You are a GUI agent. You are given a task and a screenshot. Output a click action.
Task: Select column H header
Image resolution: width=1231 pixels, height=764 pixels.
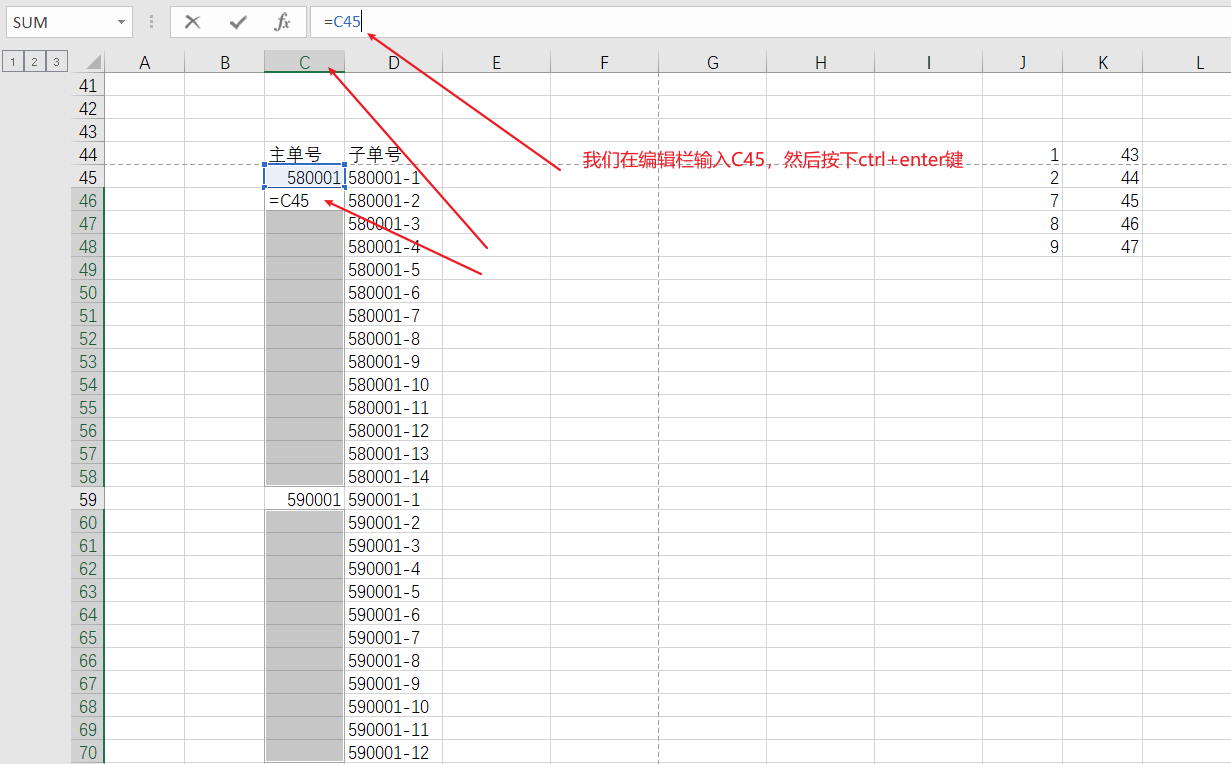pyautogui.click(x=821, y=62)
